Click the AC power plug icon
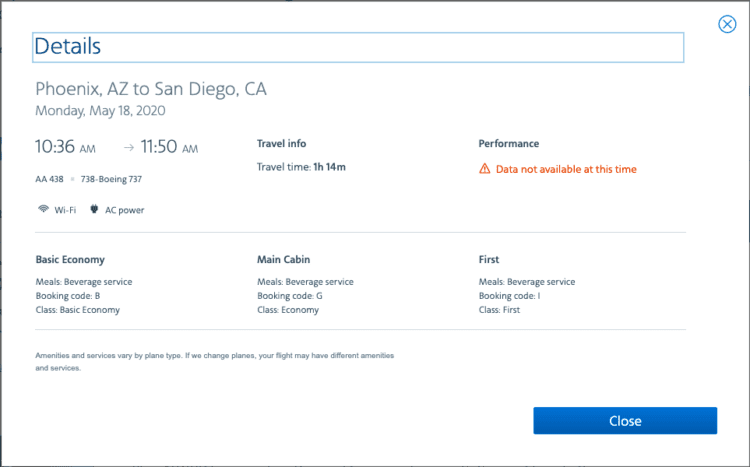Viewport: 750px width, 467px height. pyautogui.click(x=94, y=209)
